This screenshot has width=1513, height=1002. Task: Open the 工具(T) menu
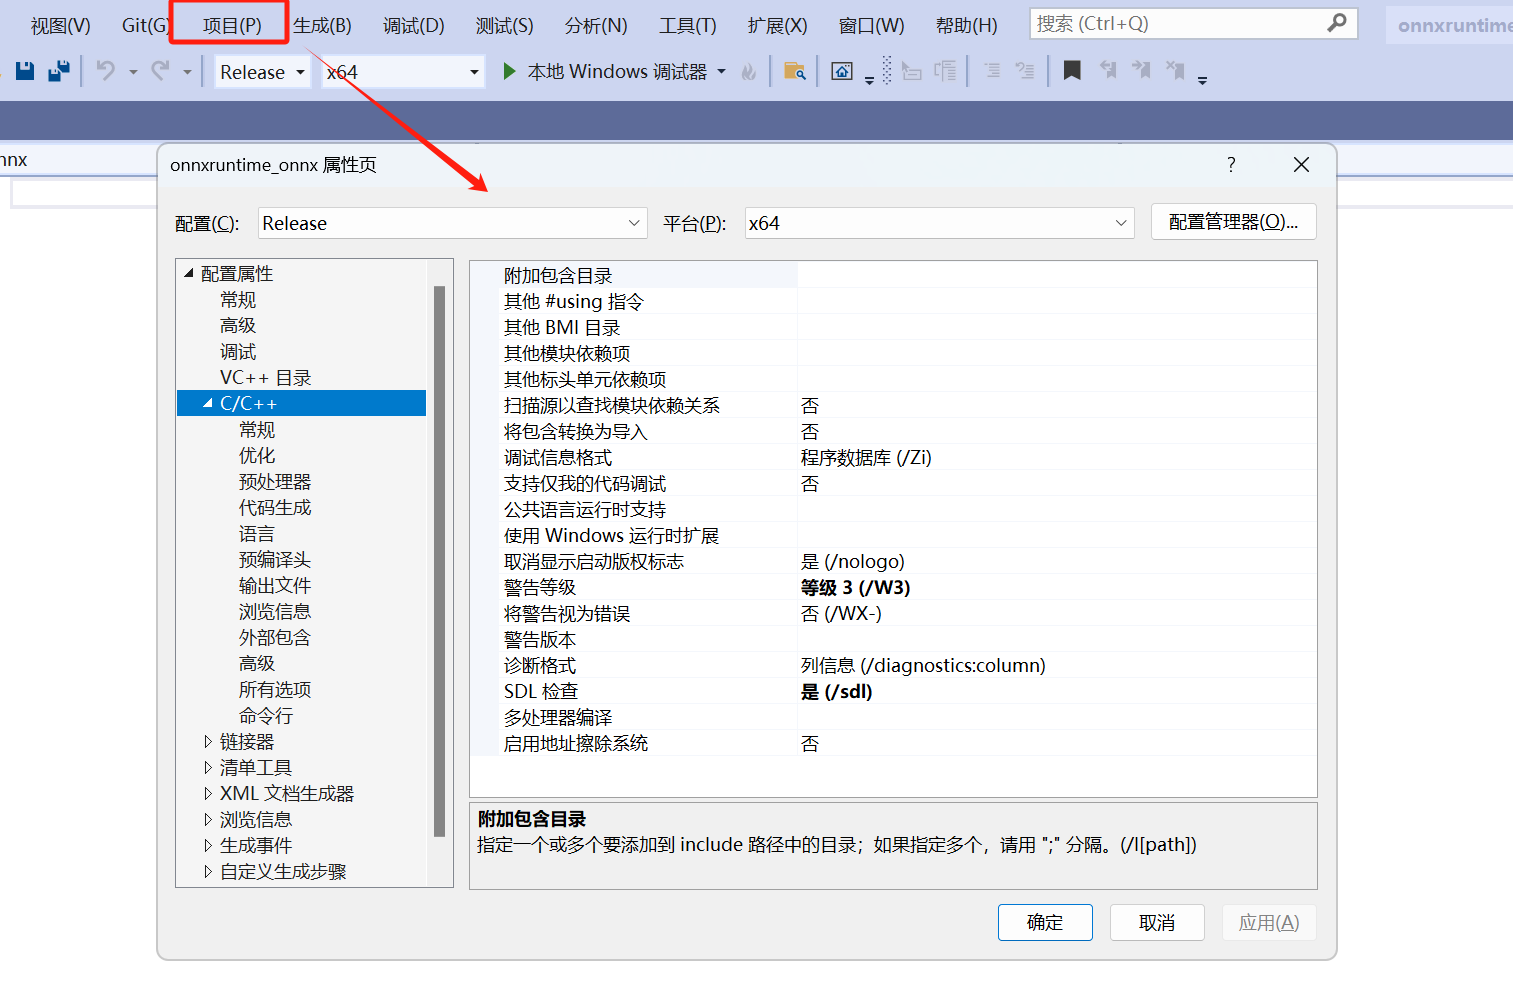688,25
